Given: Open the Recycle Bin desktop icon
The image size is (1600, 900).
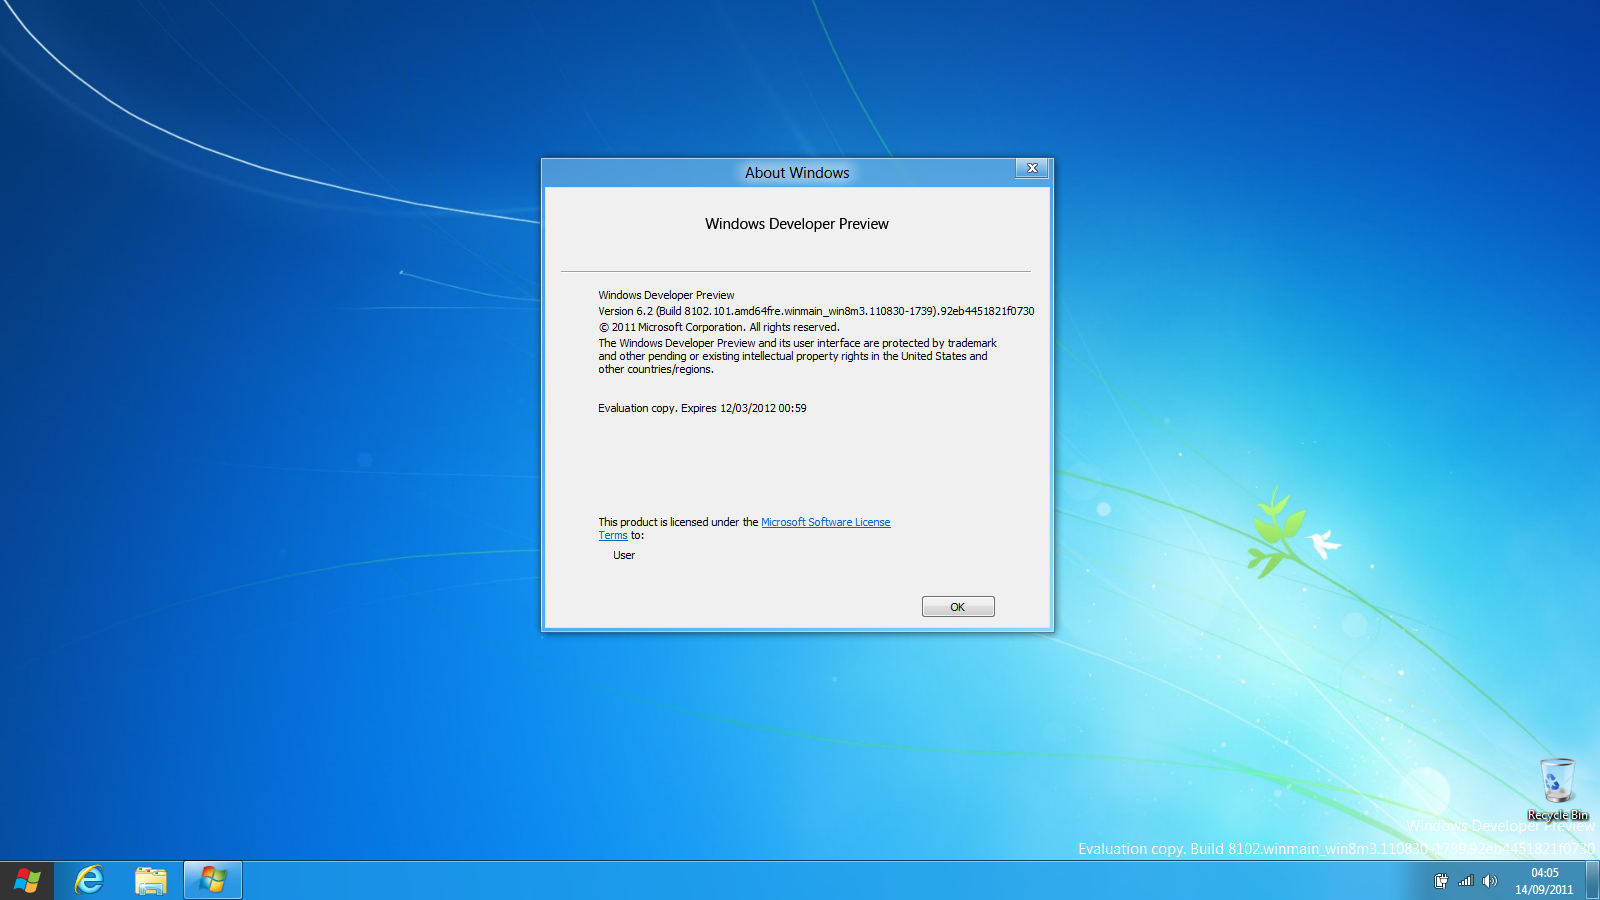Looking at the screenshot, I should tap(1557, 789).
